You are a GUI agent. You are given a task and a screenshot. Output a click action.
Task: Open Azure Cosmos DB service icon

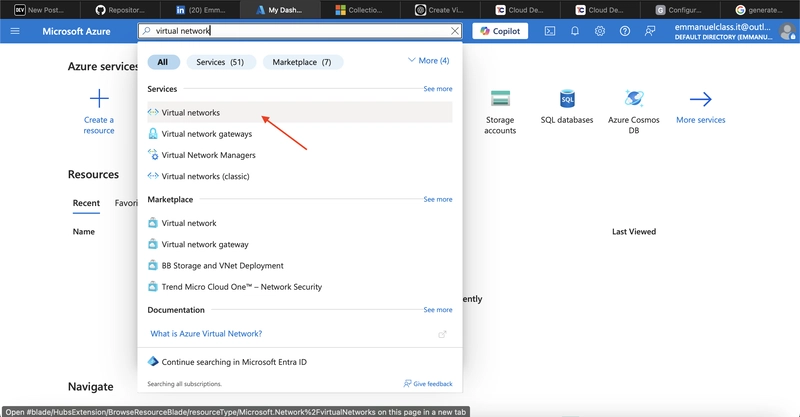point(634,98)
